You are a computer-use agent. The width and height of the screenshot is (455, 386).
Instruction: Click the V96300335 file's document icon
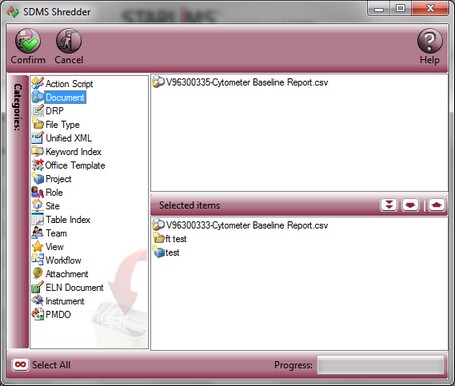pos(158,82)
